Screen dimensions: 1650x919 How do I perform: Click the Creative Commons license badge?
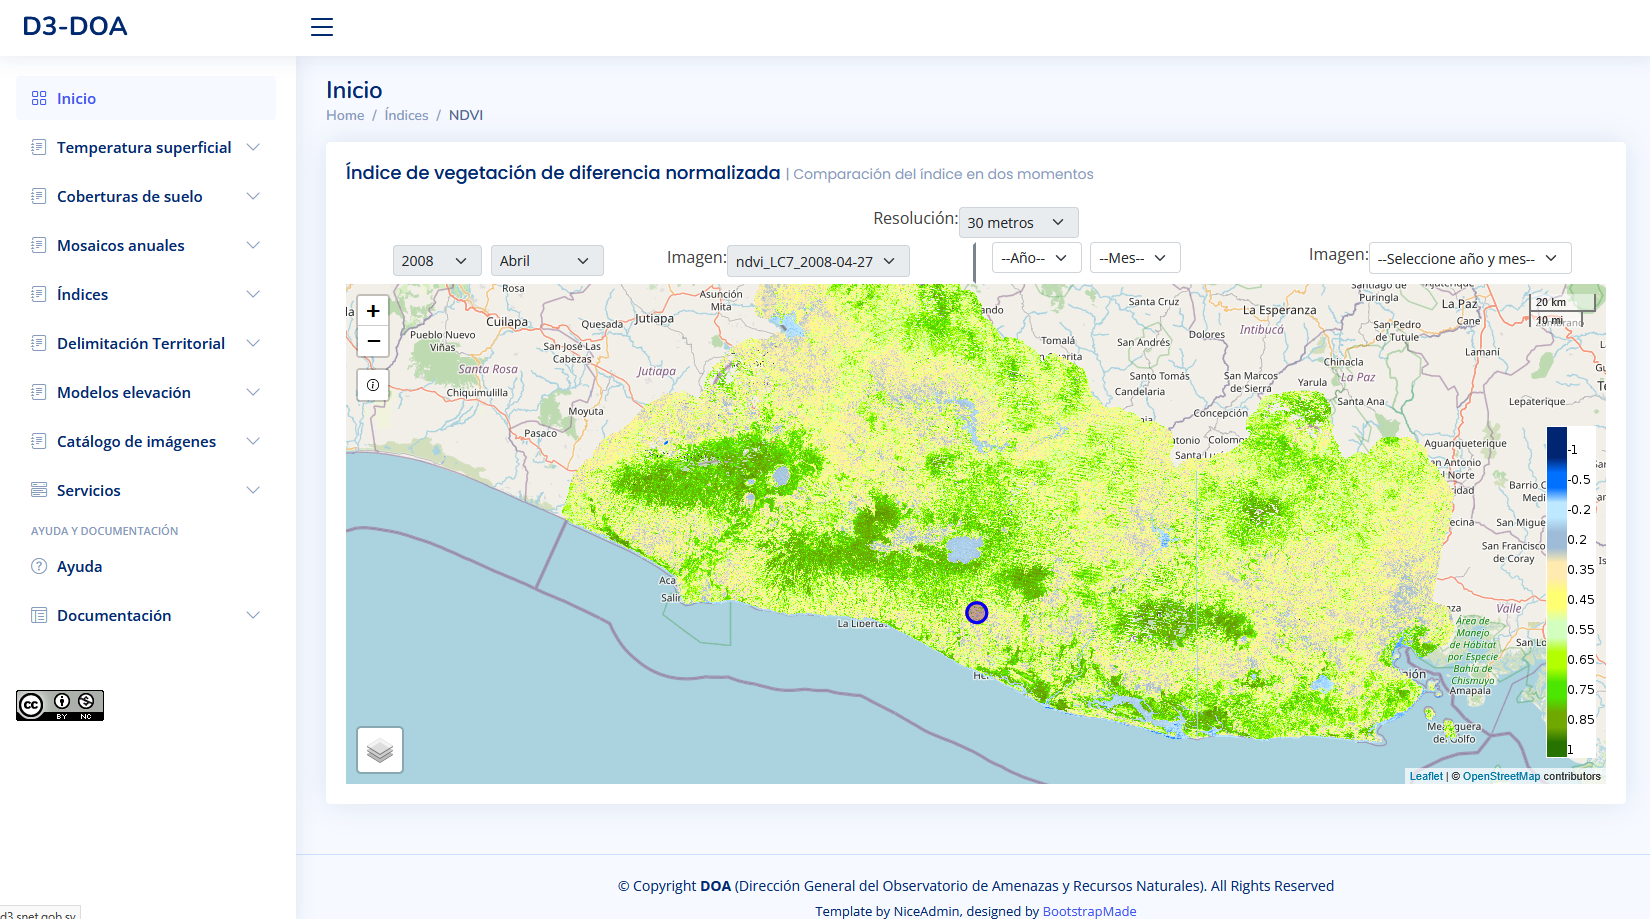click(x=60, y=705)
